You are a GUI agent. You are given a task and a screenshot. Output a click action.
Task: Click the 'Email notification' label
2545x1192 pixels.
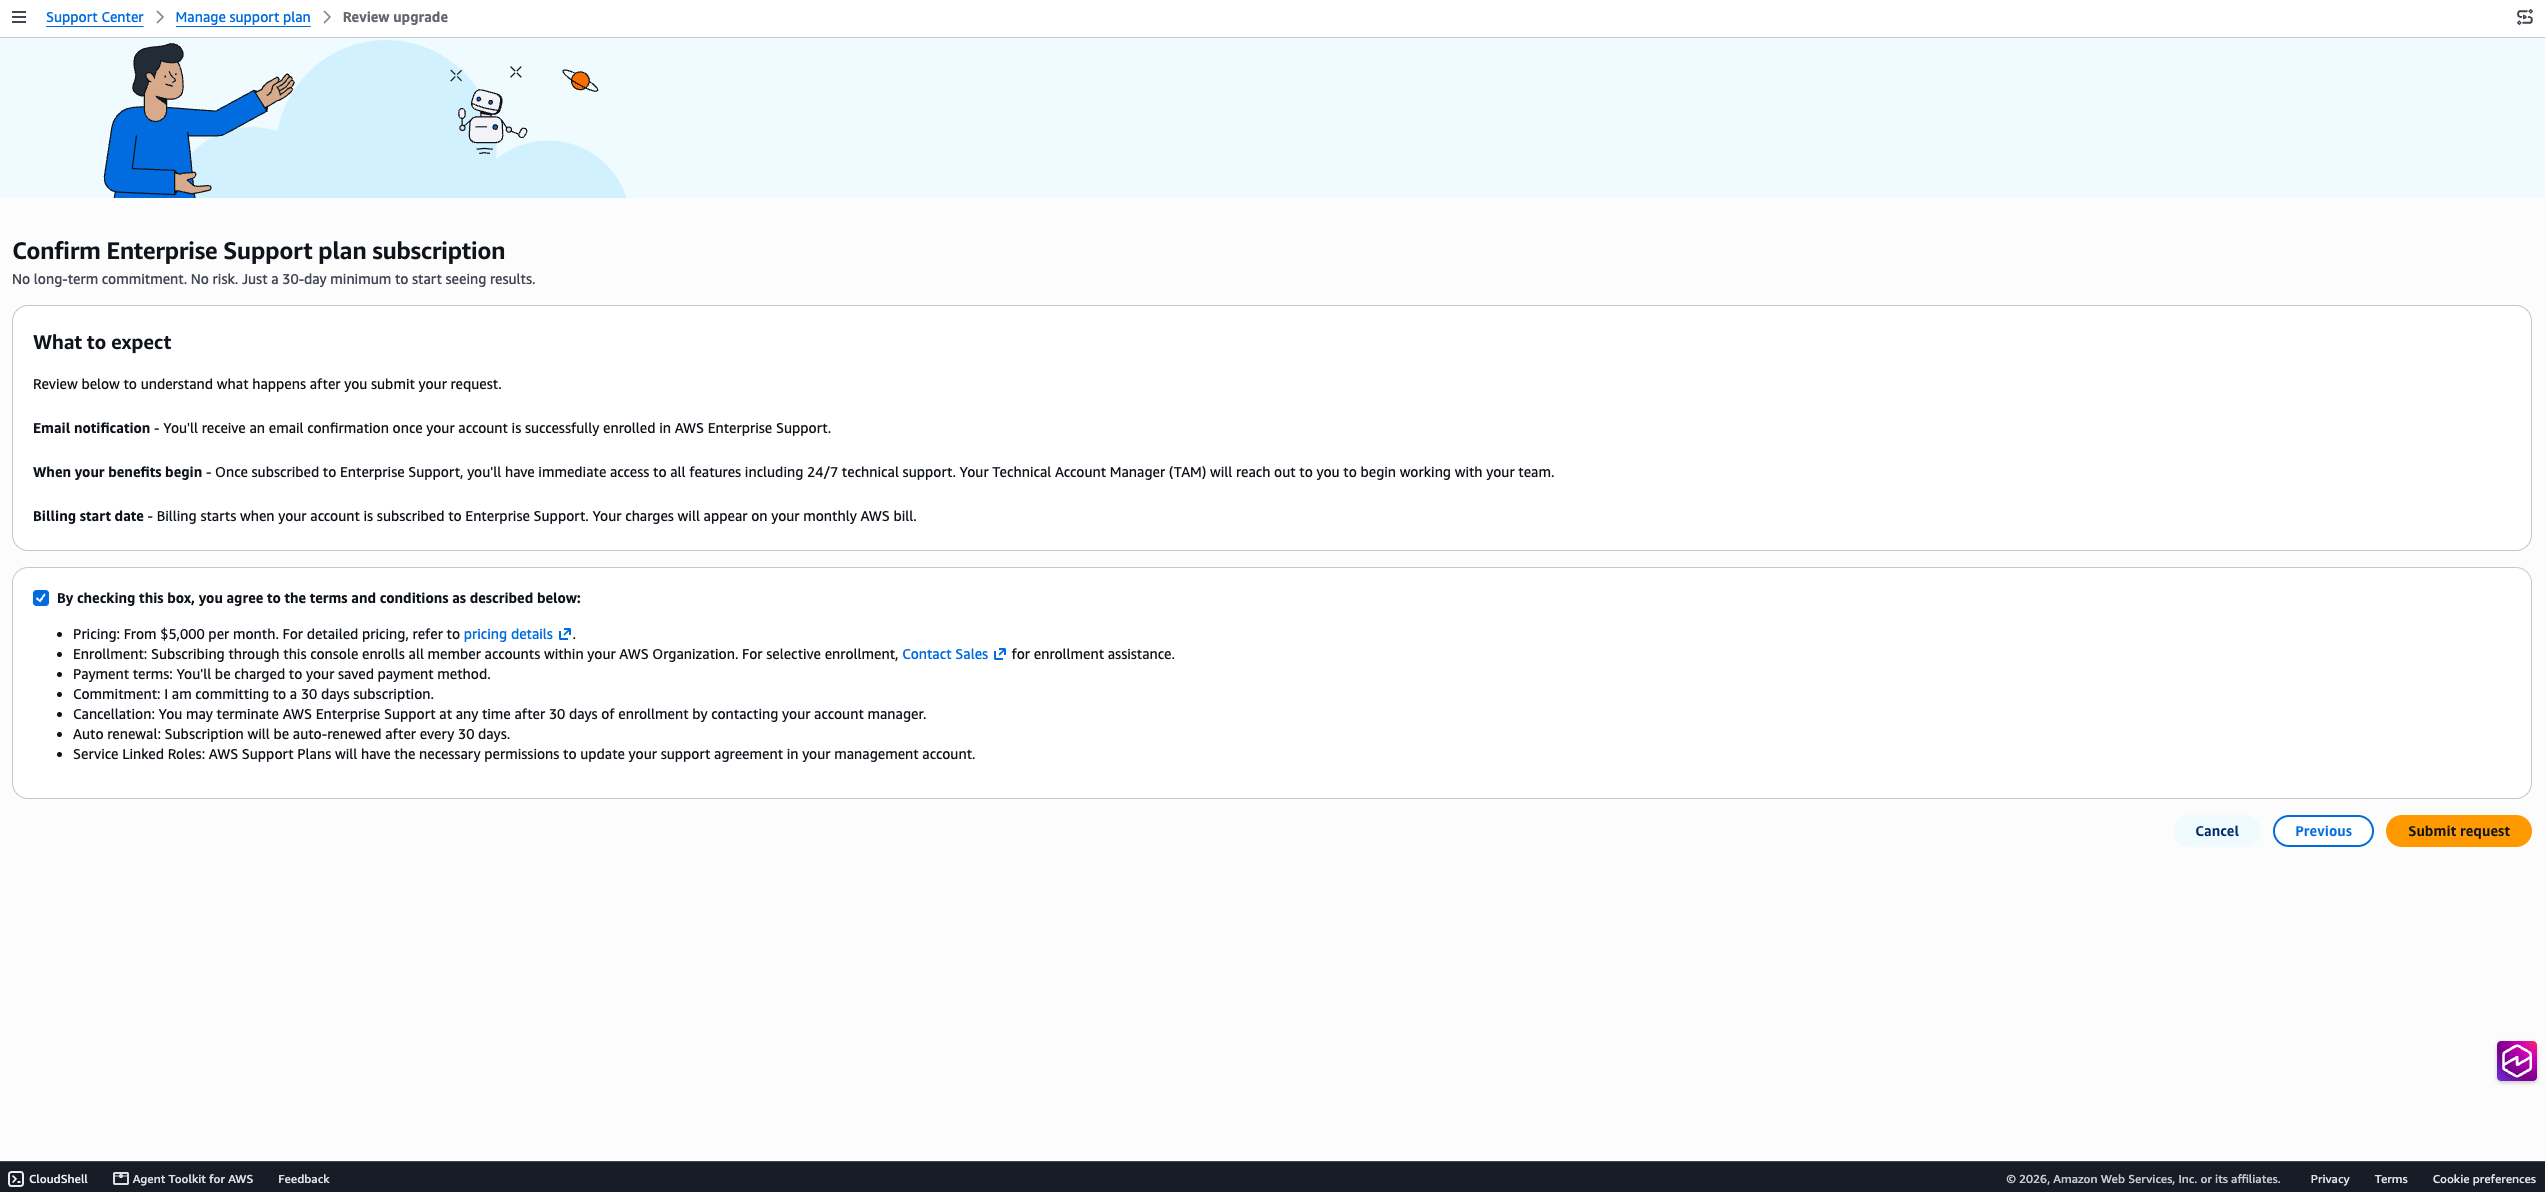click(x=91, y=428)
